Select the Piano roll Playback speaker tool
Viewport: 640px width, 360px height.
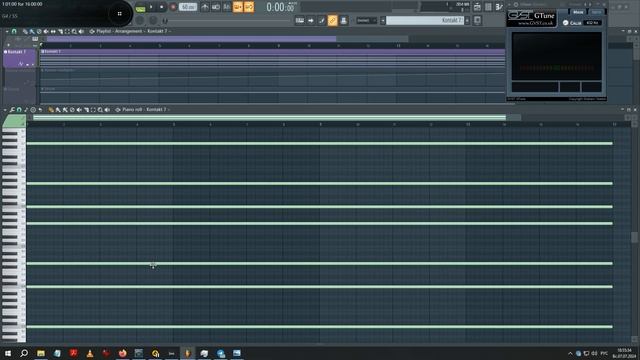(x=107, y=110)
